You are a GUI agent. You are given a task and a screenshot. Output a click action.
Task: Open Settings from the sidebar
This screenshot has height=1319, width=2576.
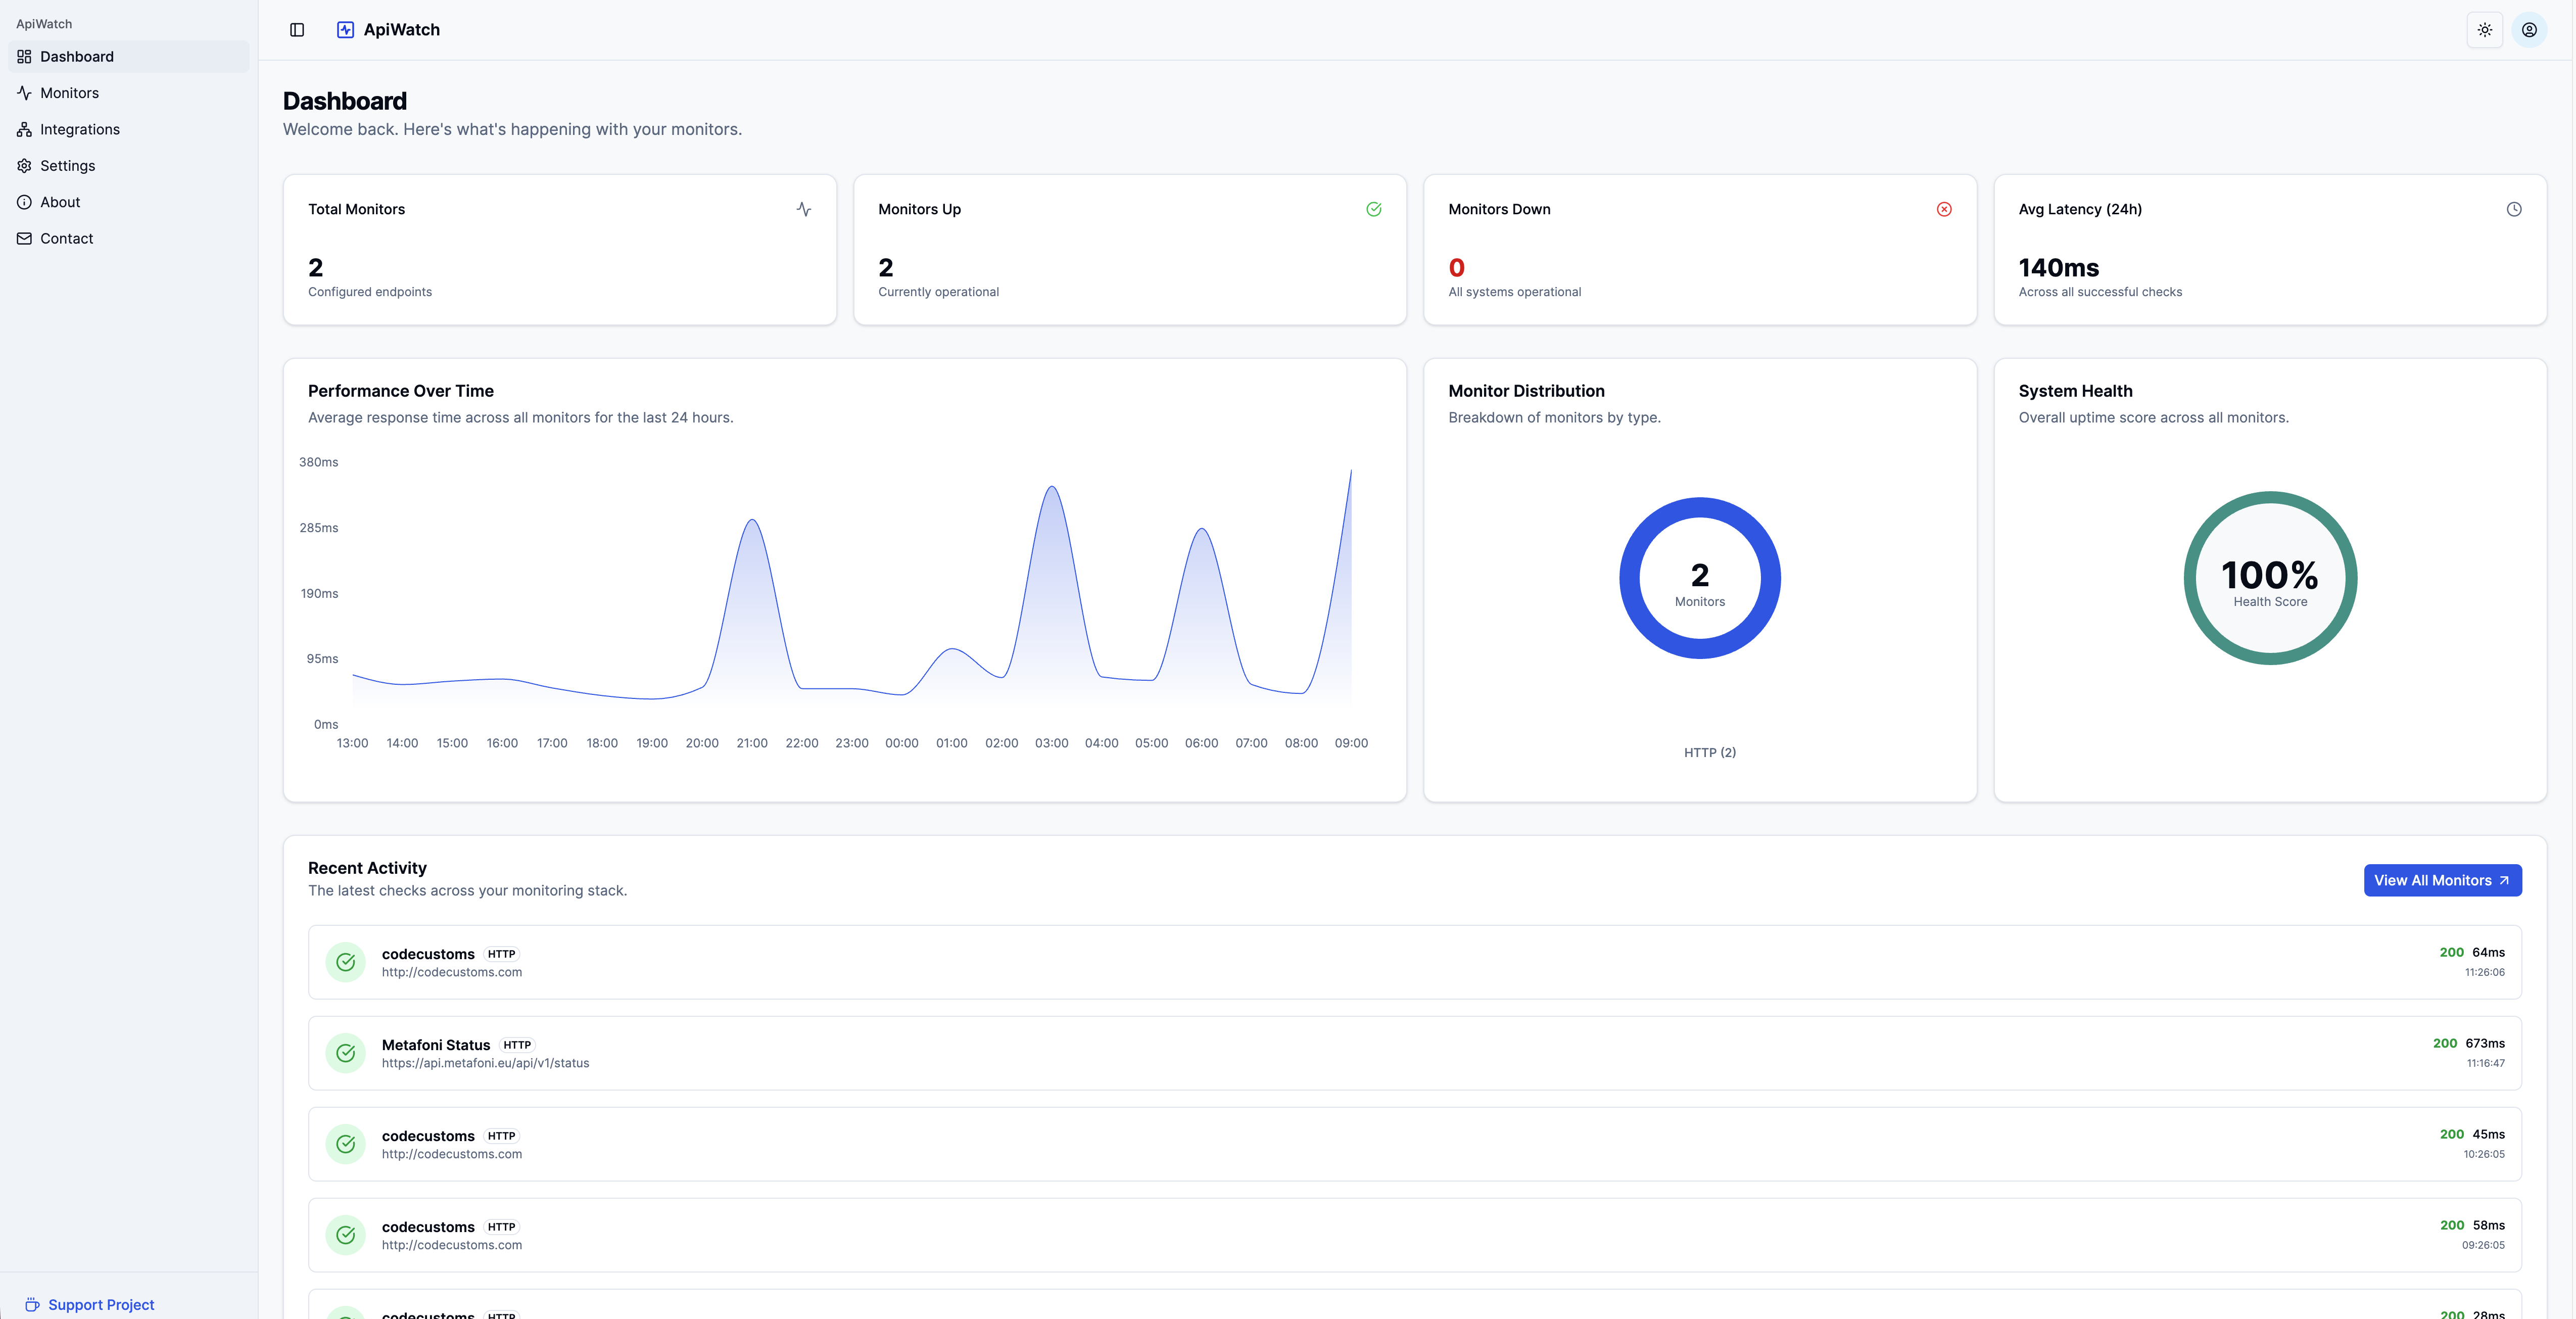[67, 166]
